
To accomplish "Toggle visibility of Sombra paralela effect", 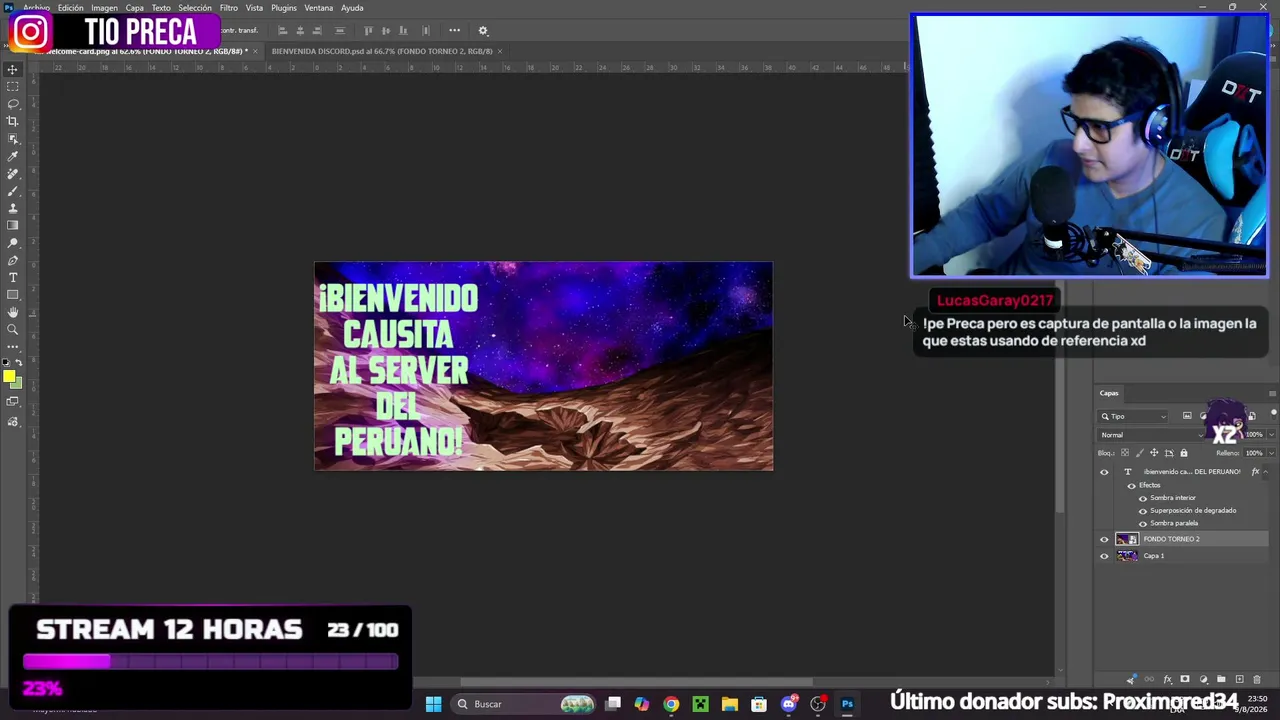I will (x=1143, y=524).
